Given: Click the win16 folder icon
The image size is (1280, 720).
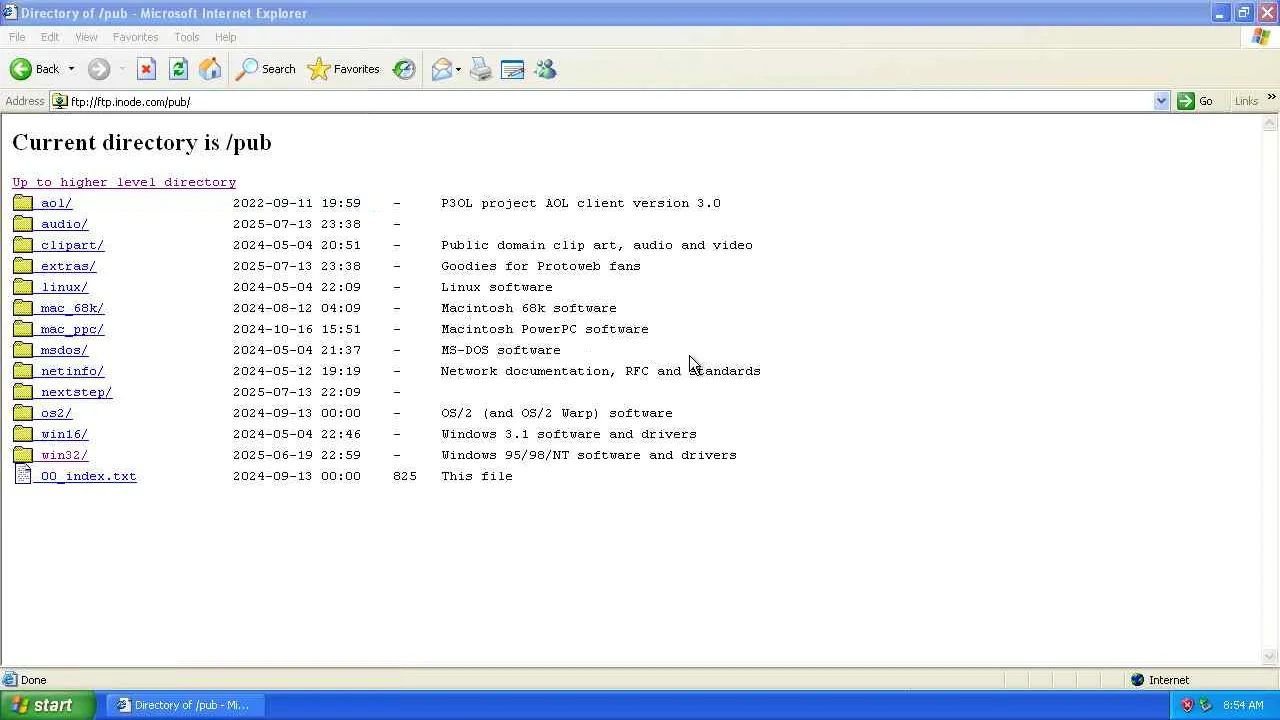Looking at the screenshot, I should [x=23, y=434].
